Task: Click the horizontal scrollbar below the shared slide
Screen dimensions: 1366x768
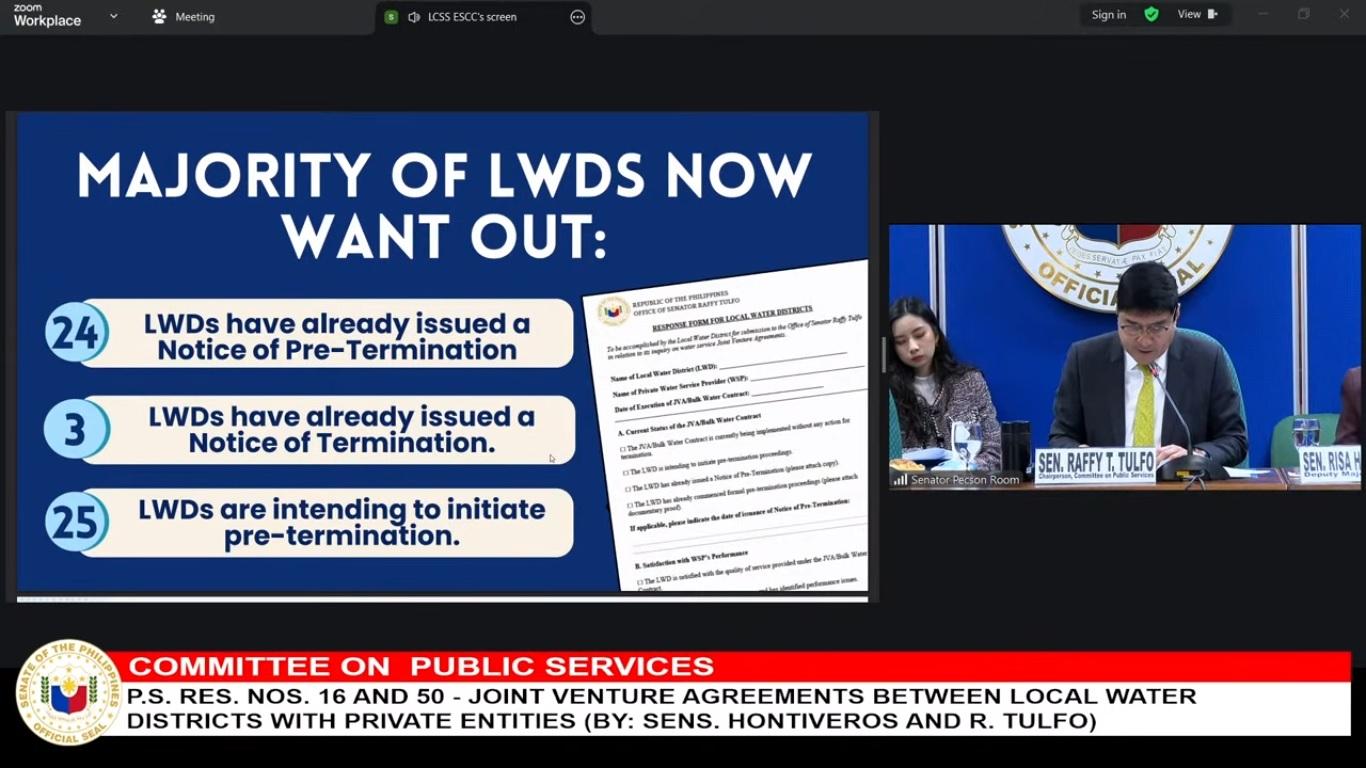Action: tap(442, 599)
